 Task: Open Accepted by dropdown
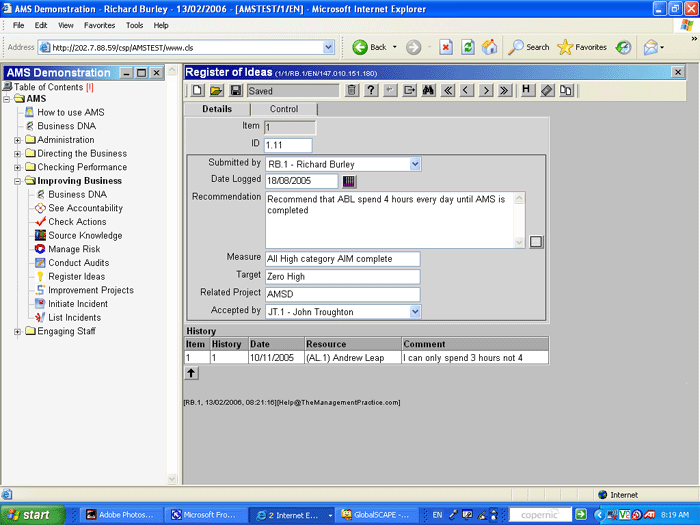click(415, 312)
